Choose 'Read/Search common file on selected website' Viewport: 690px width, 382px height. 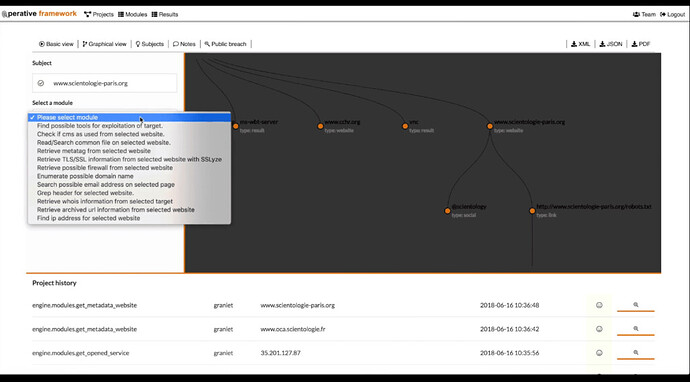129,143
